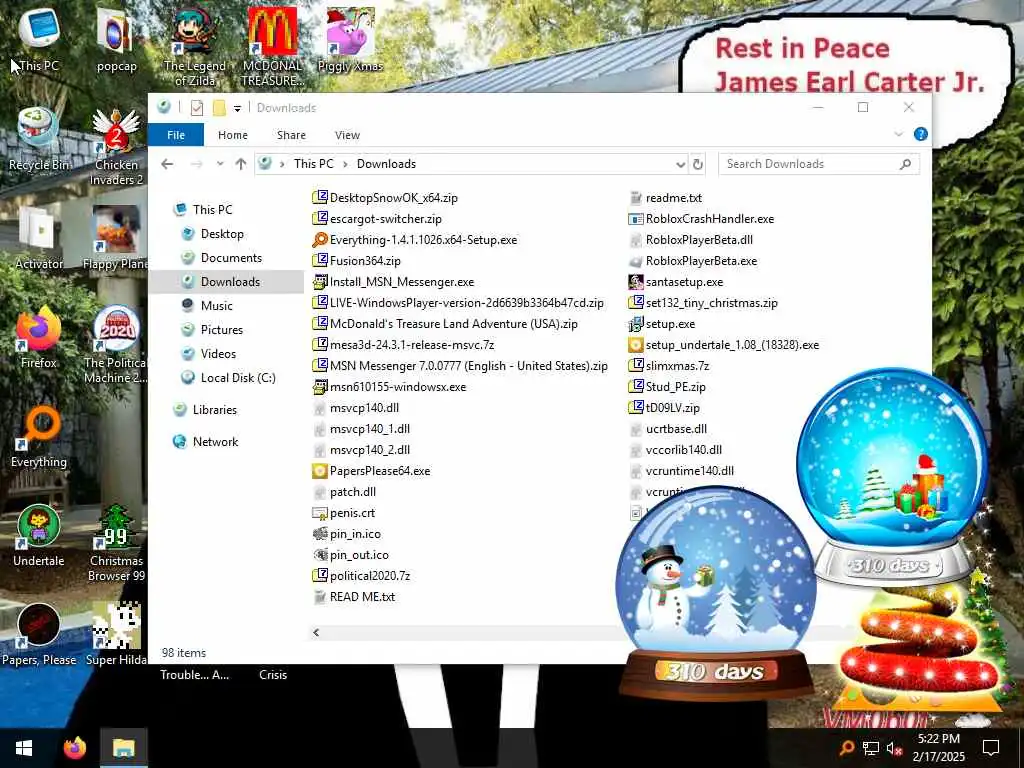The image size is (1024, 768).
Task: Open recent locations dropdown arrow
Action: 220,164
